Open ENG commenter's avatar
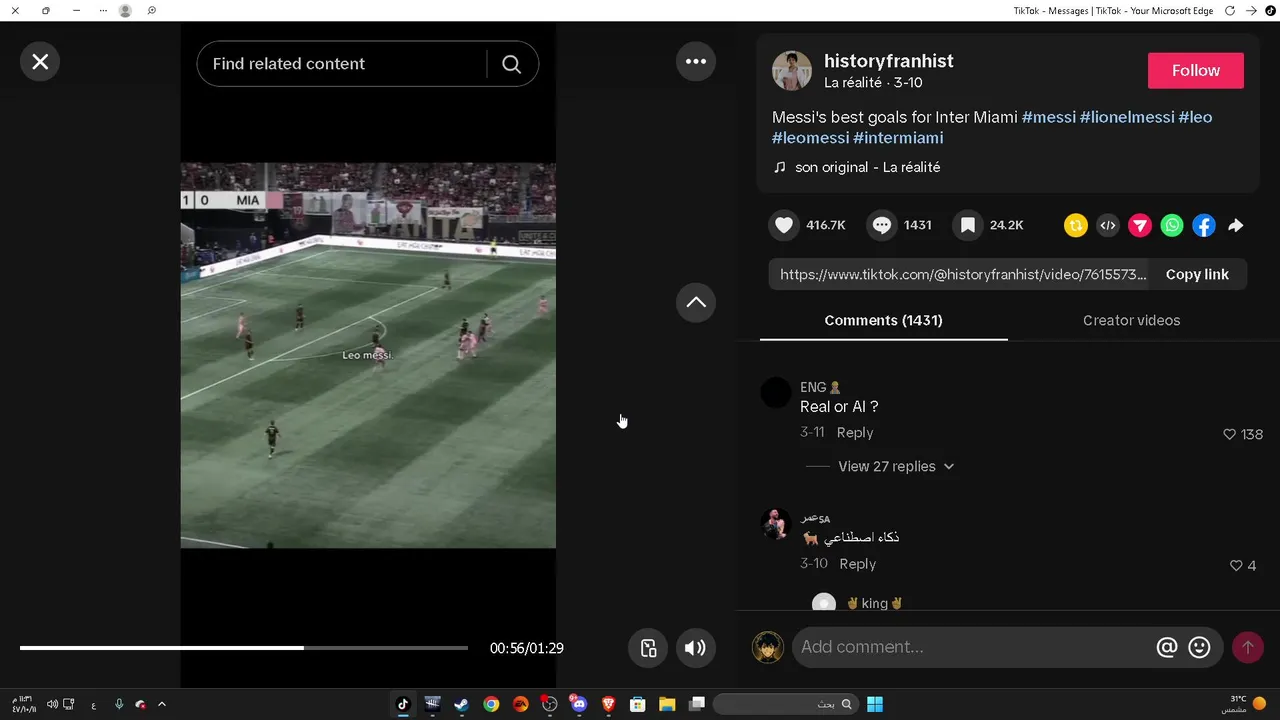 click(x=776, y=392)
